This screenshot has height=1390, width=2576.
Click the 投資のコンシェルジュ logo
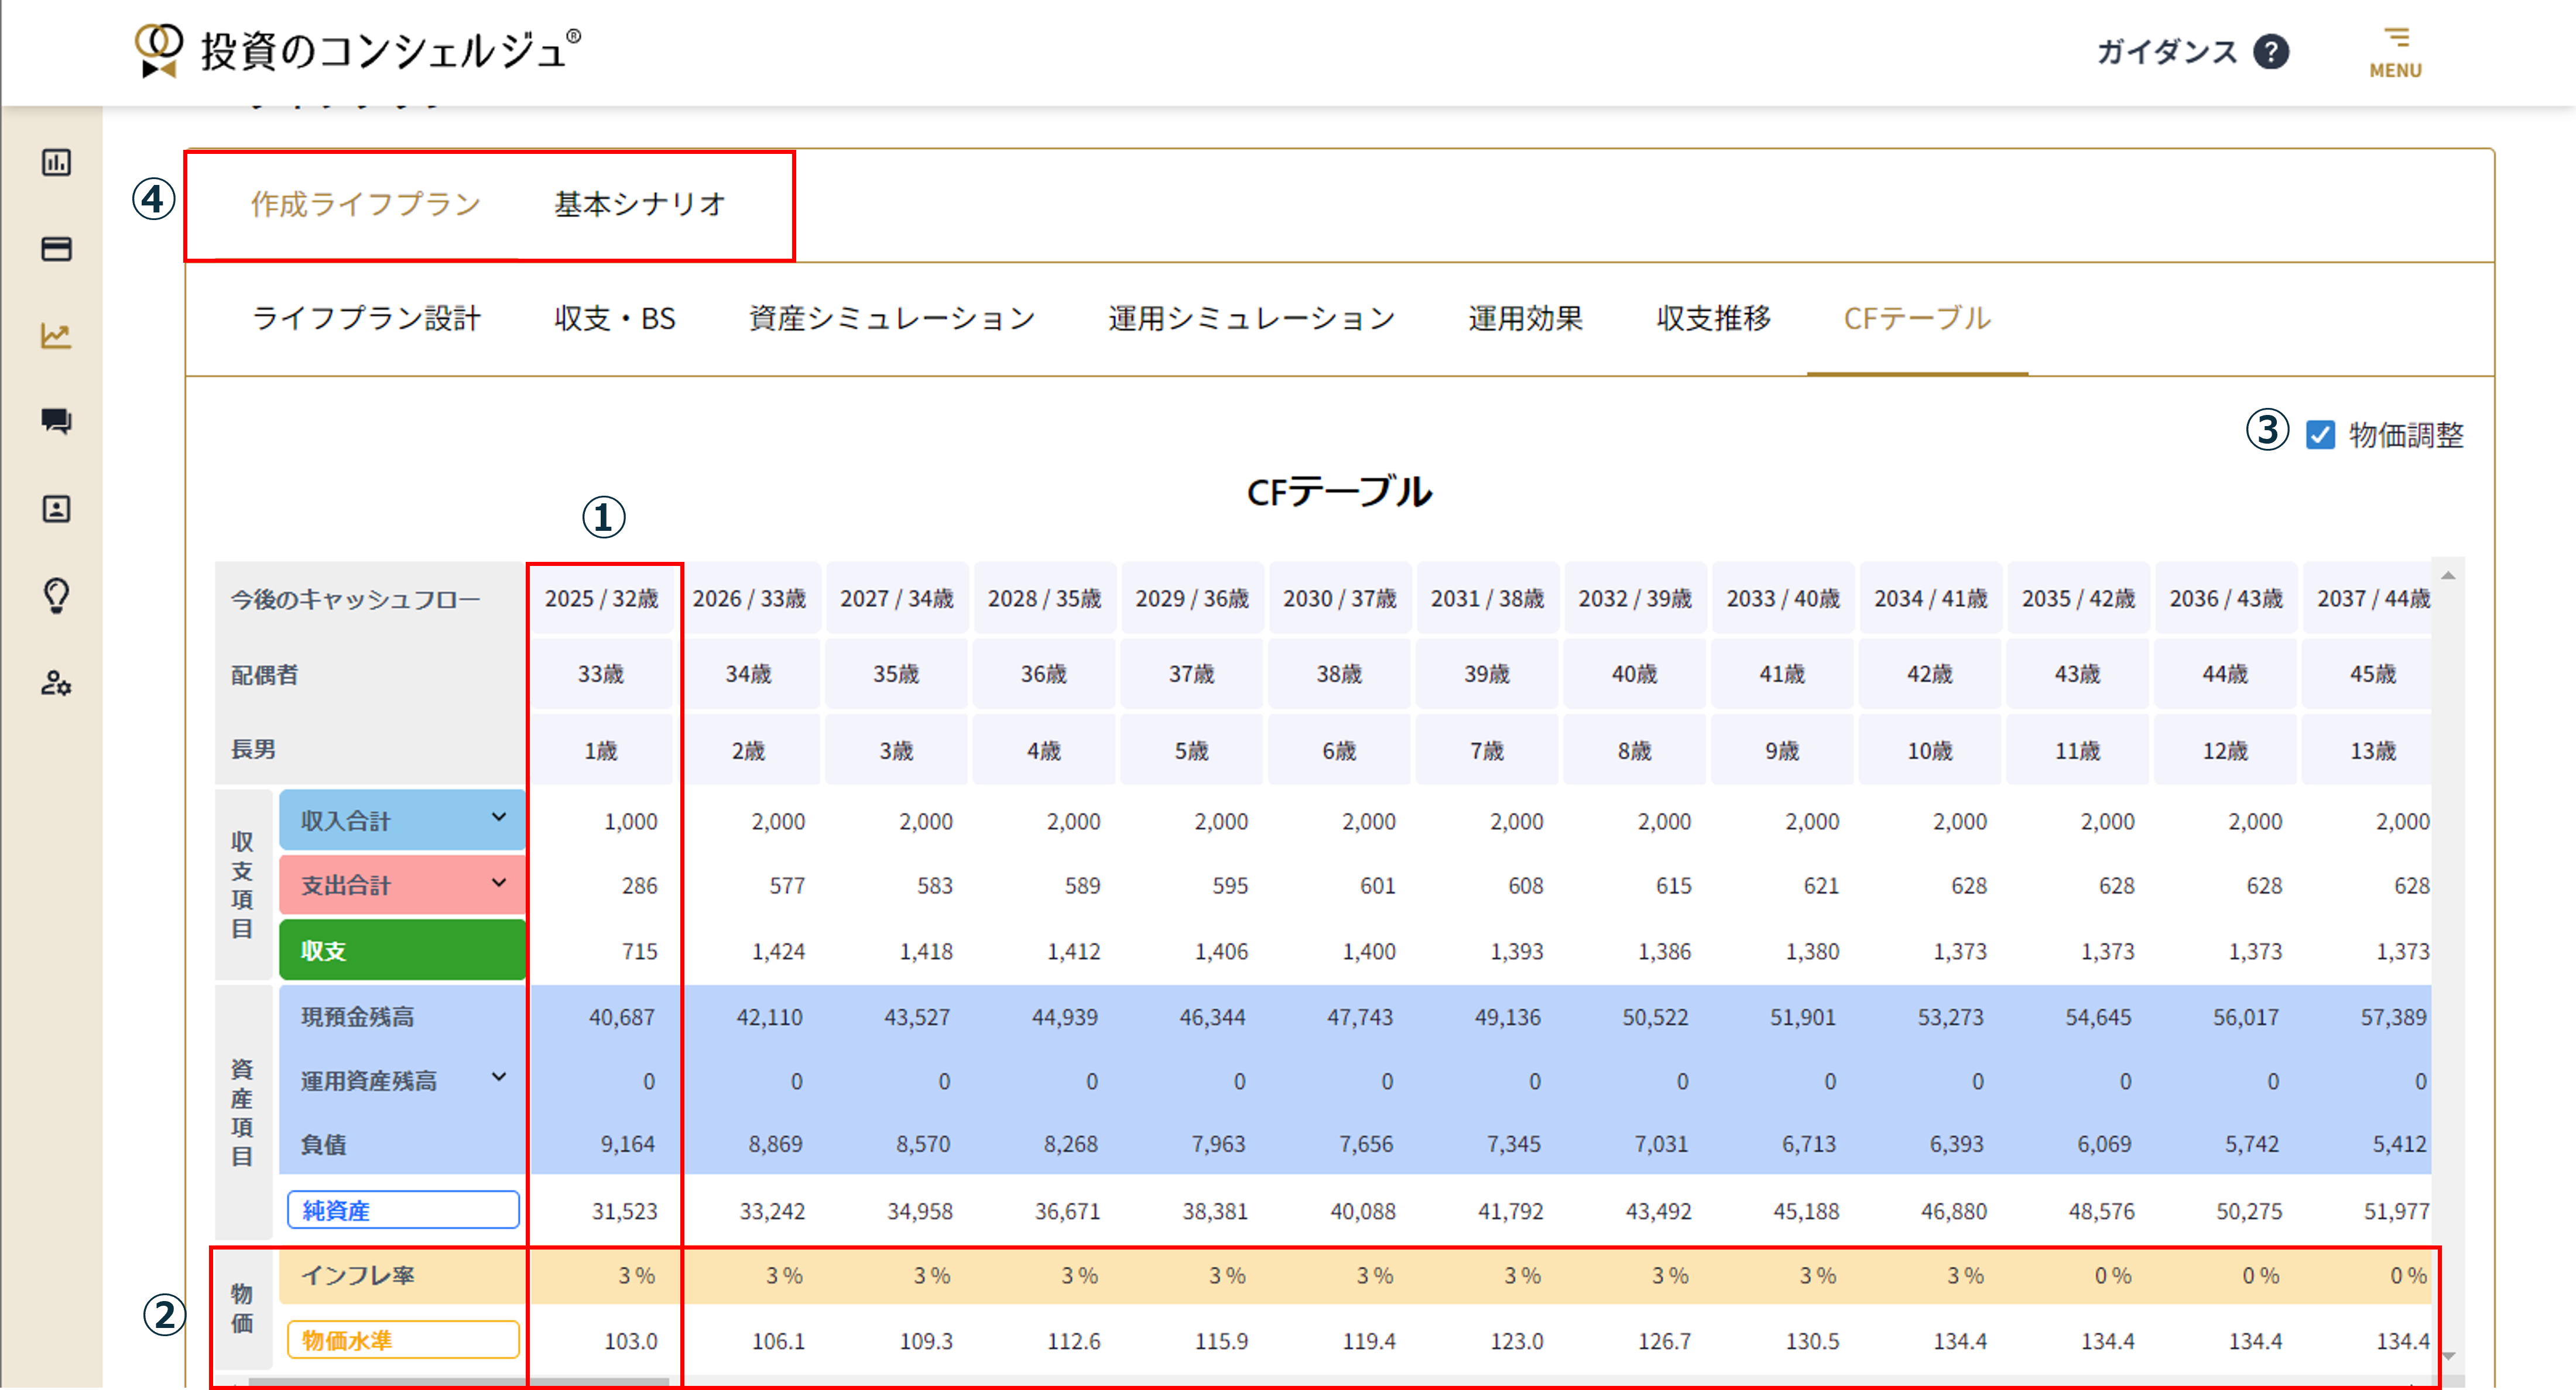(357, 50)
